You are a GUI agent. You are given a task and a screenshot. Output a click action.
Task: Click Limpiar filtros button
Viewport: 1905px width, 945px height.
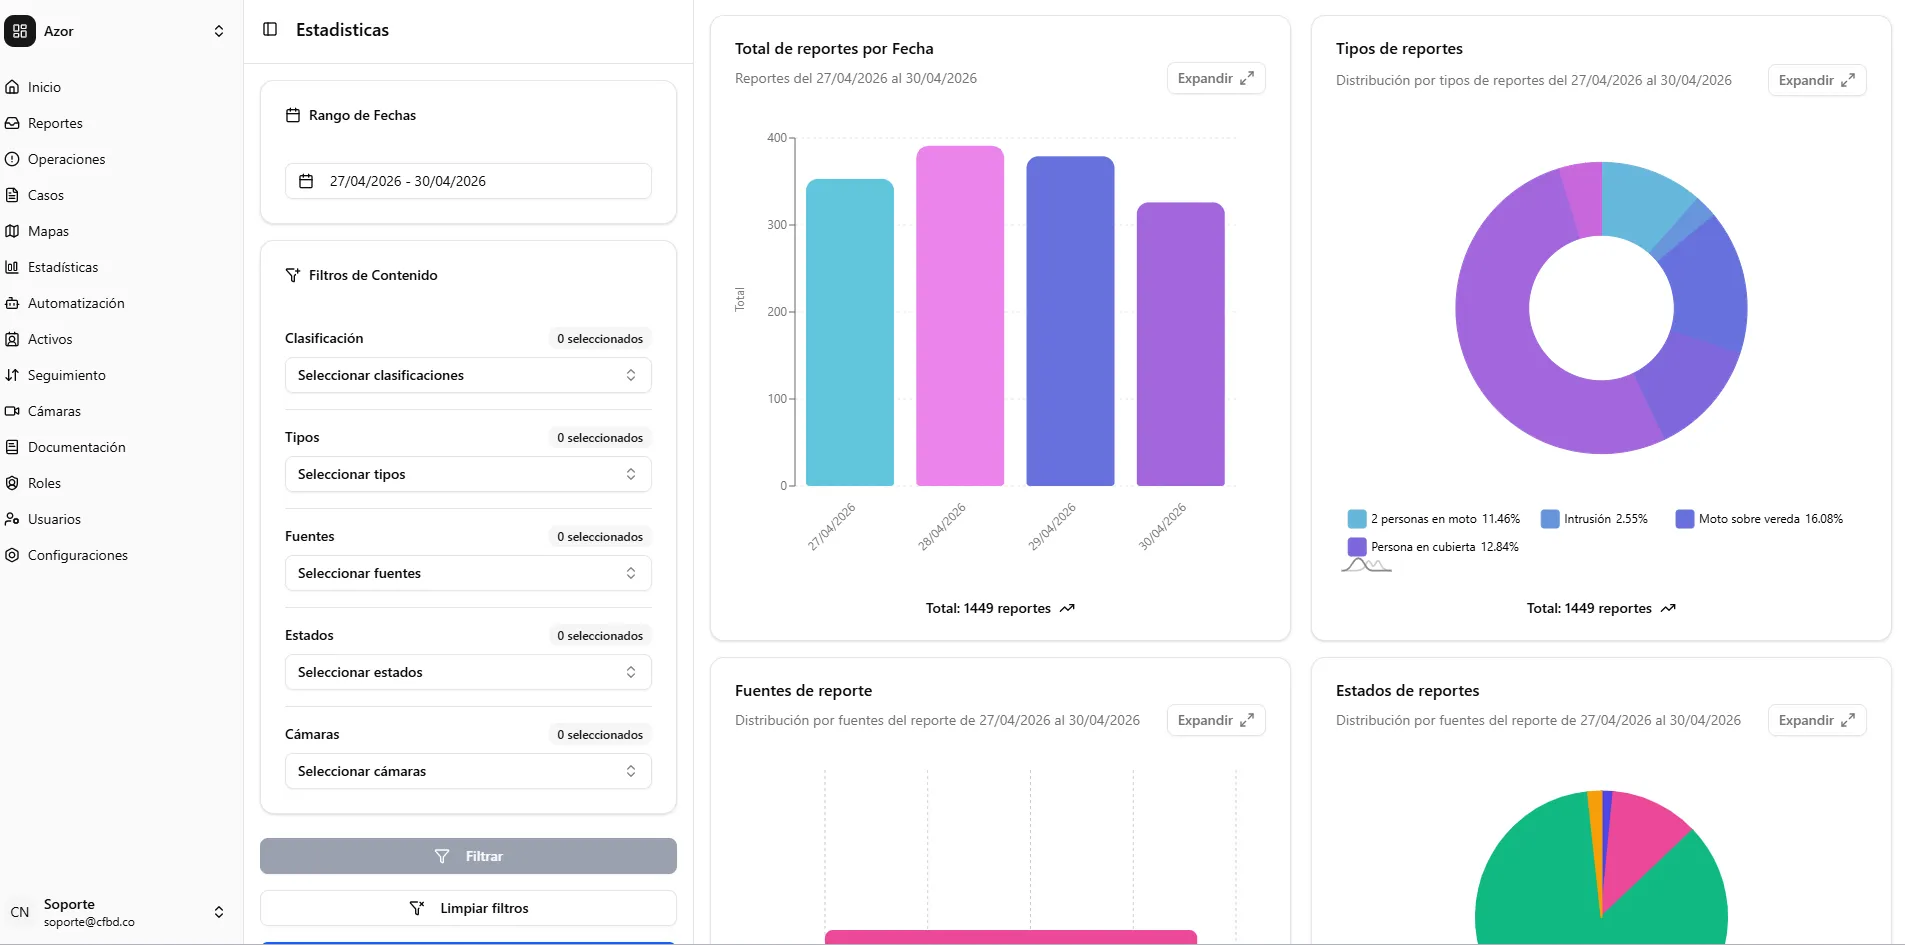(x=468, y=908)
